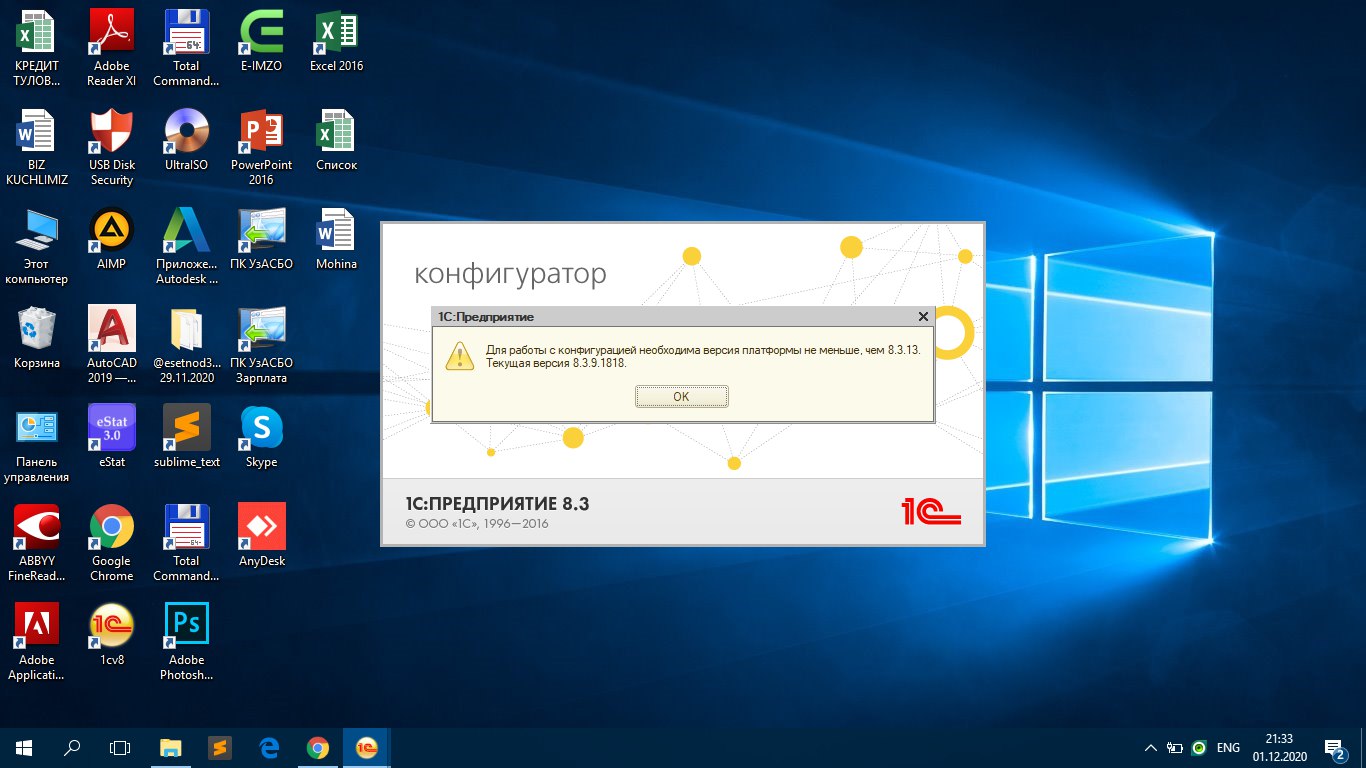This screenshot has height=768, width=1366.
Task: Click the green circular tray icon
Action: (x=1199, y=747)
